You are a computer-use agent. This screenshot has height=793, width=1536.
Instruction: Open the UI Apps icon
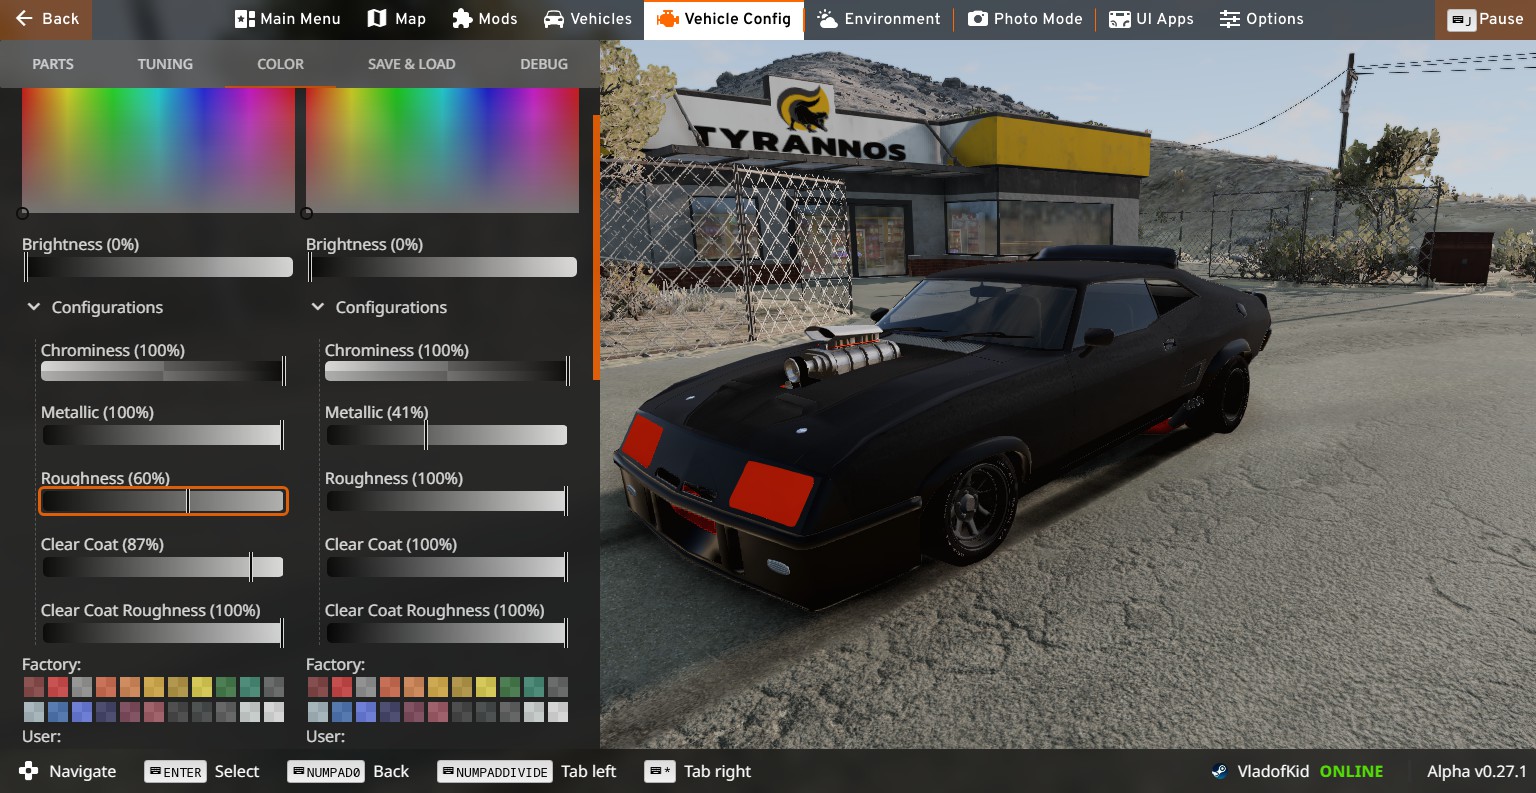(1120, 19)
